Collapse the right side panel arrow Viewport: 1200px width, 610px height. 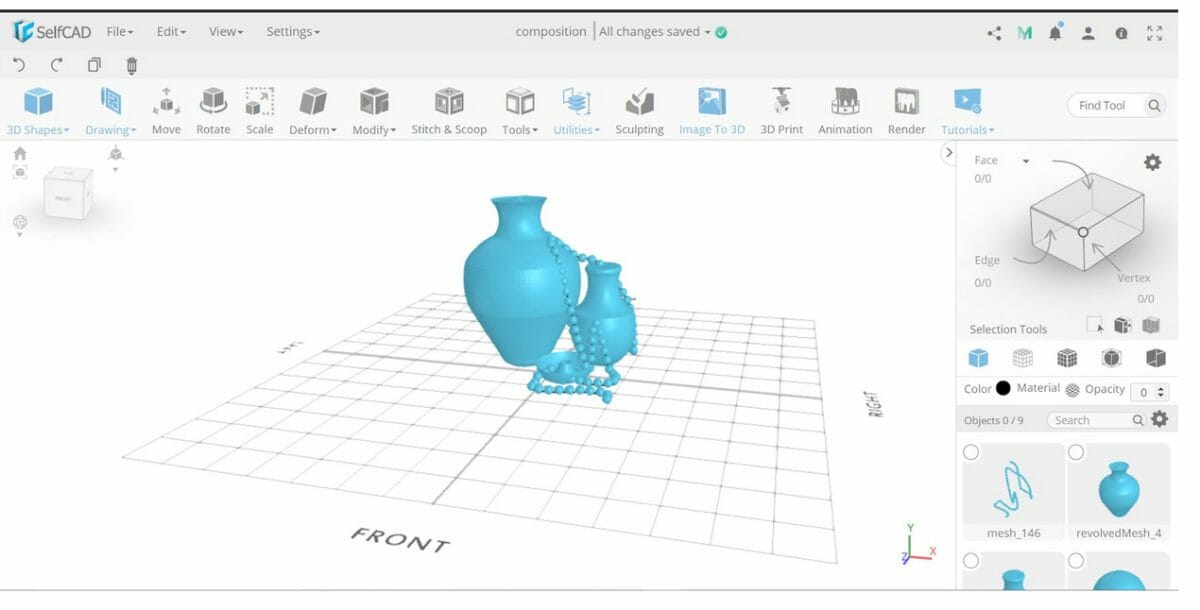coord(949,153)
